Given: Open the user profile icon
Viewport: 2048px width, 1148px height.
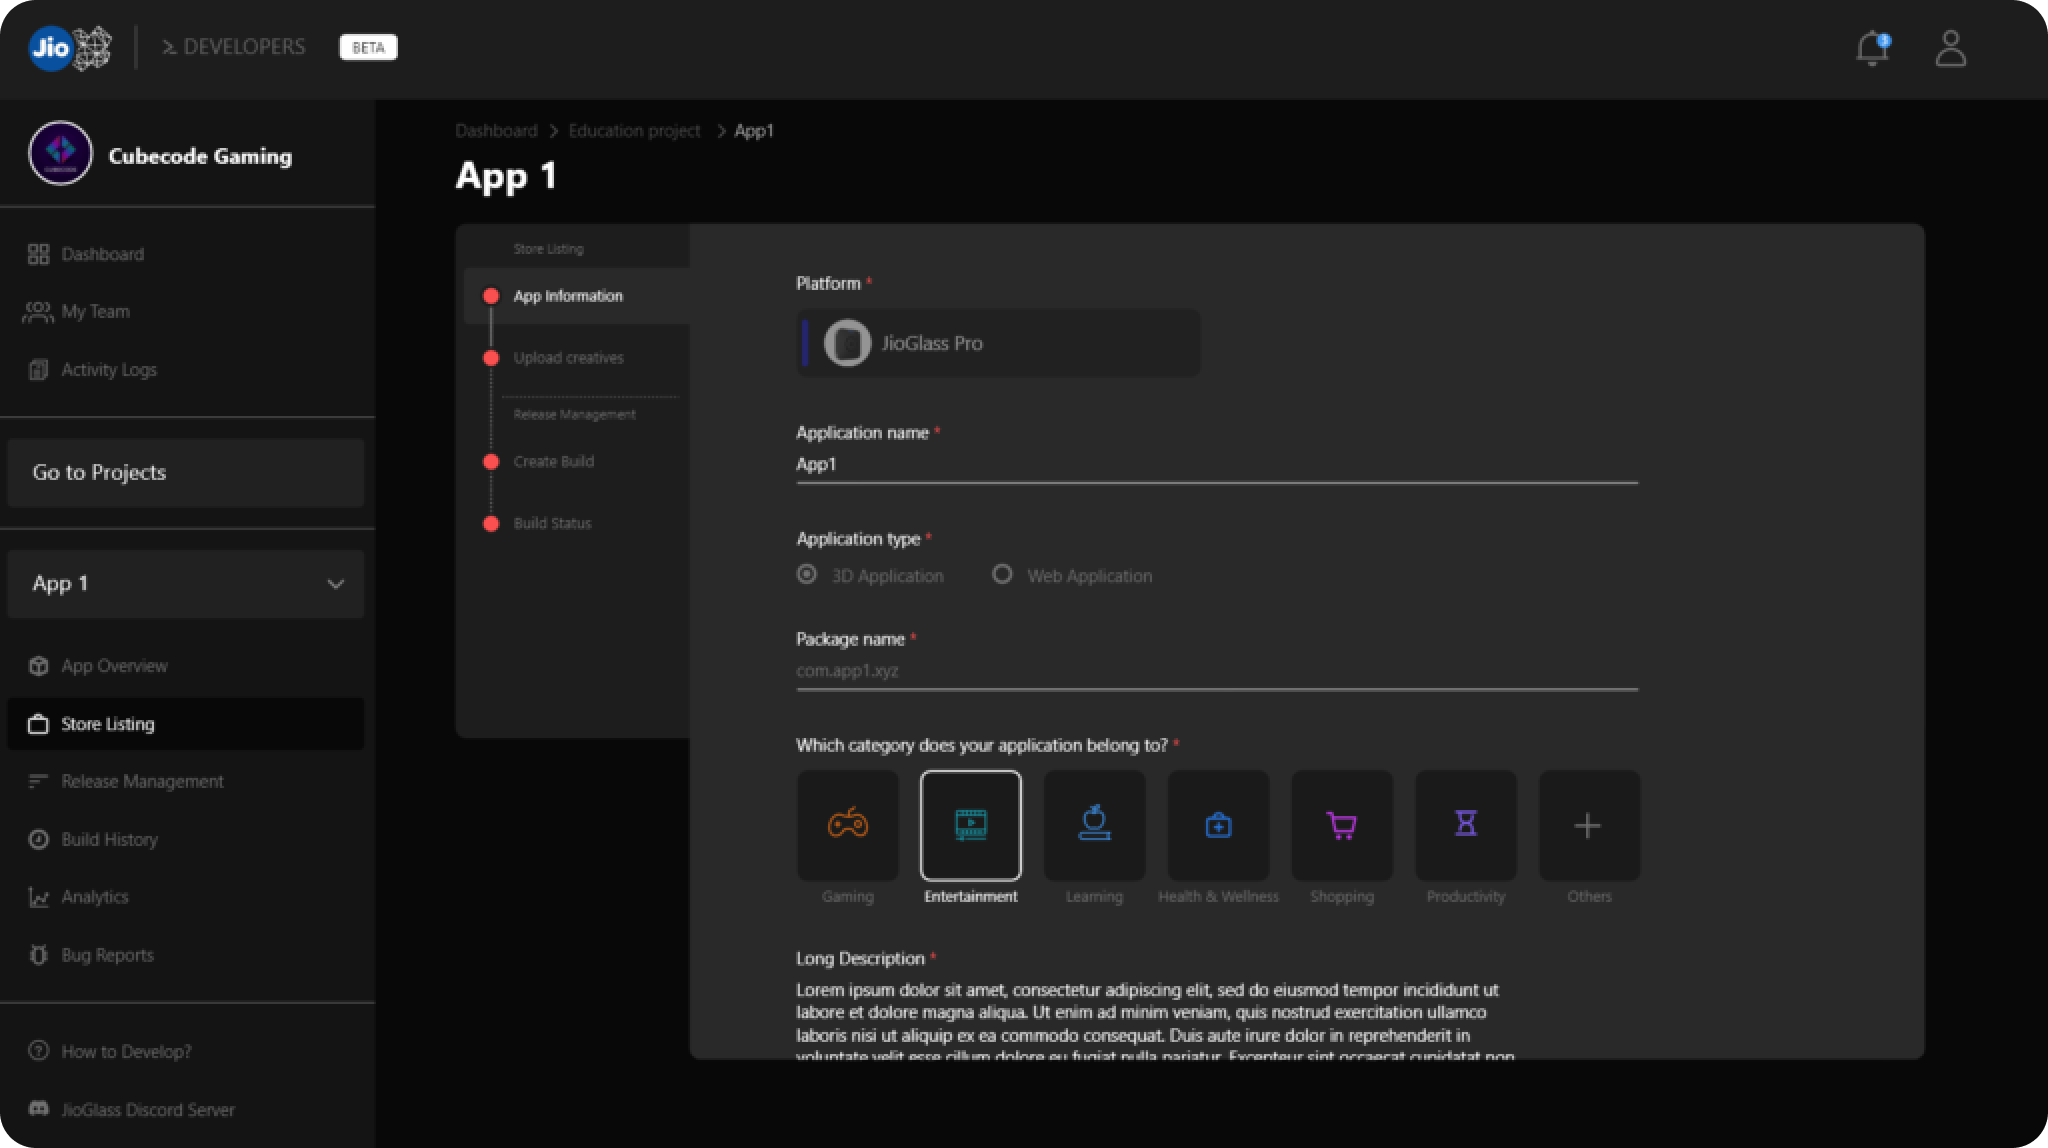Looking at the screenshot, I should click(1950, 48).
